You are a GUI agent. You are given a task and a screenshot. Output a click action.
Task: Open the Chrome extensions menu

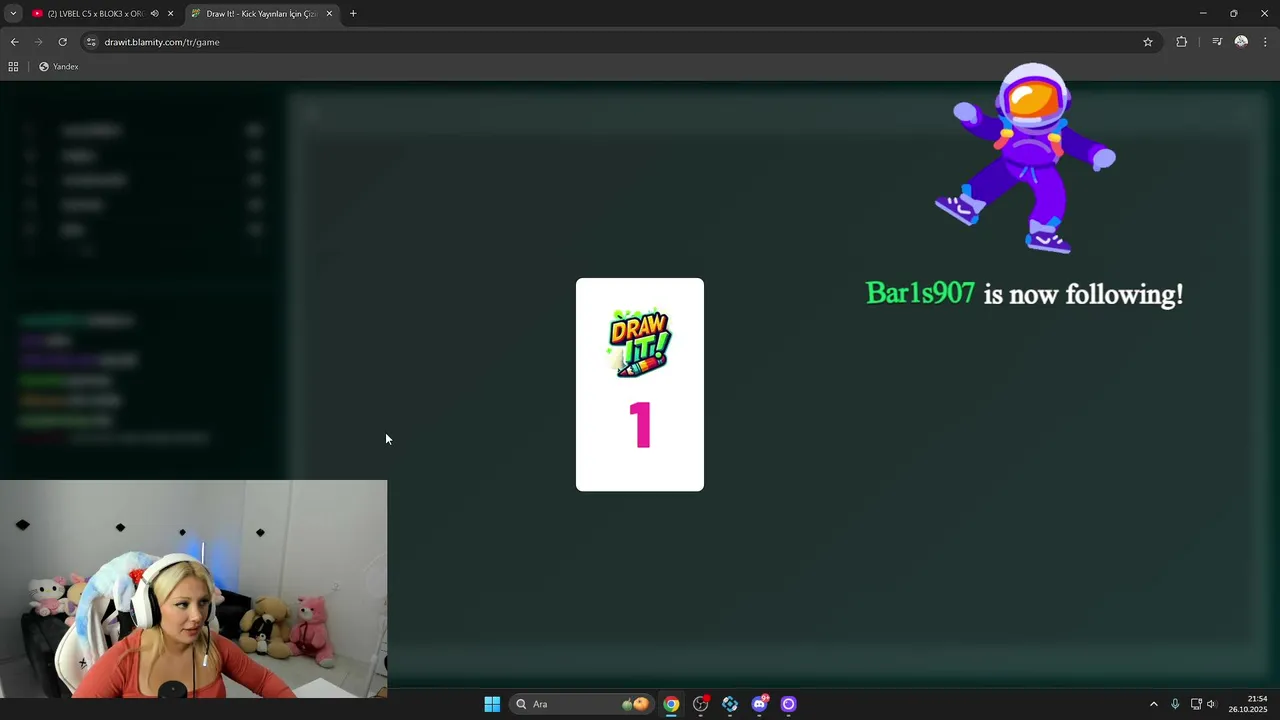1182,42
